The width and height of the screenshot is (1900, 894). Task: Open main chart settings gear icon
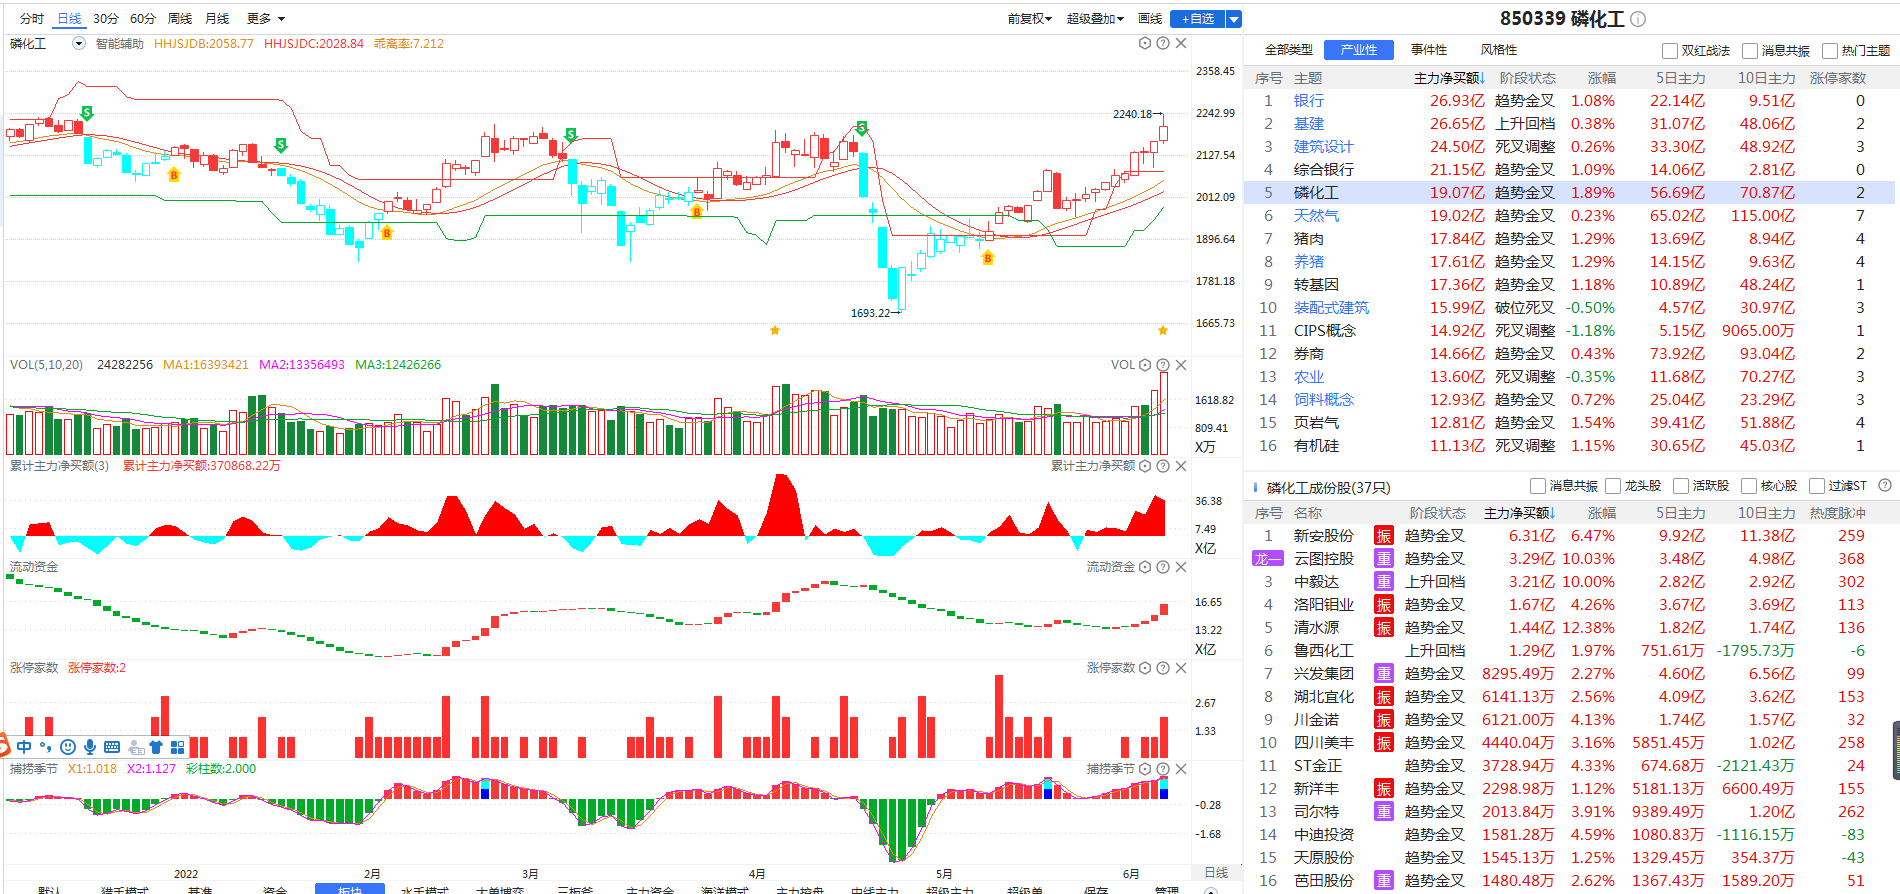[x=1145, y=43]
